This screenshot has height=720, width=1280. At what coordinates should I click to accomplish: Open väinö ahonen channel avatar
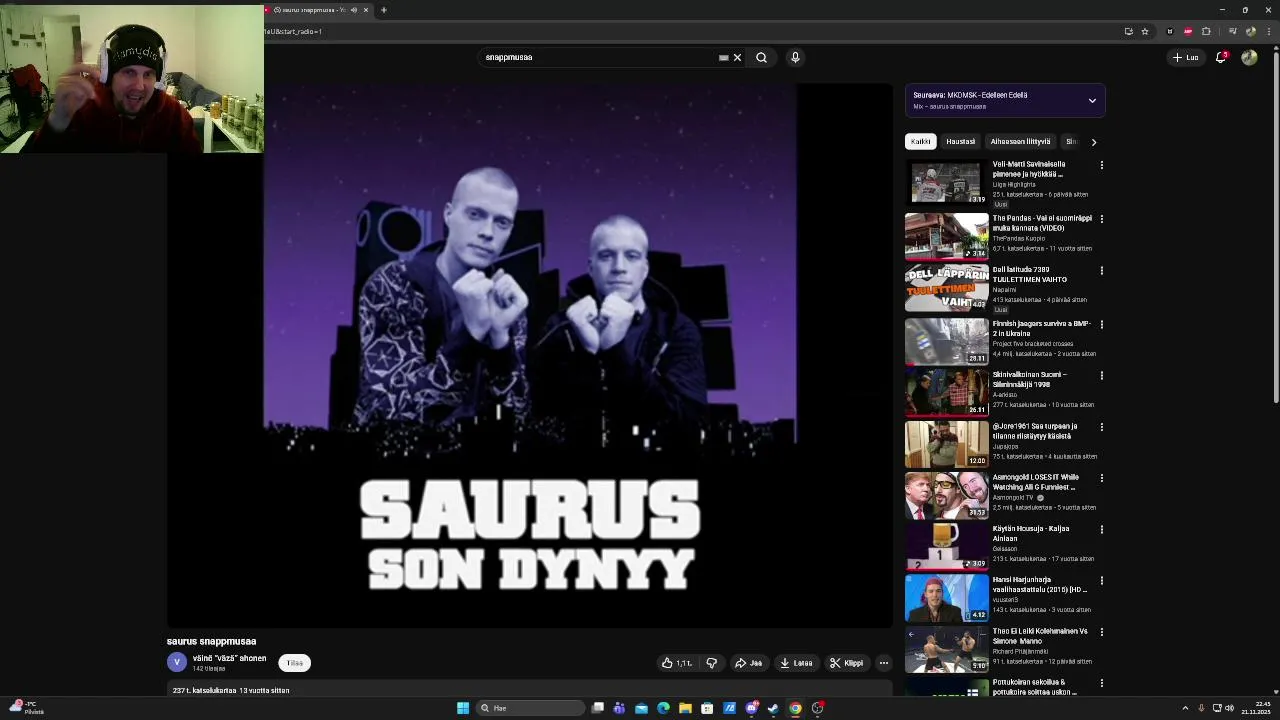[x=177, y=662]
